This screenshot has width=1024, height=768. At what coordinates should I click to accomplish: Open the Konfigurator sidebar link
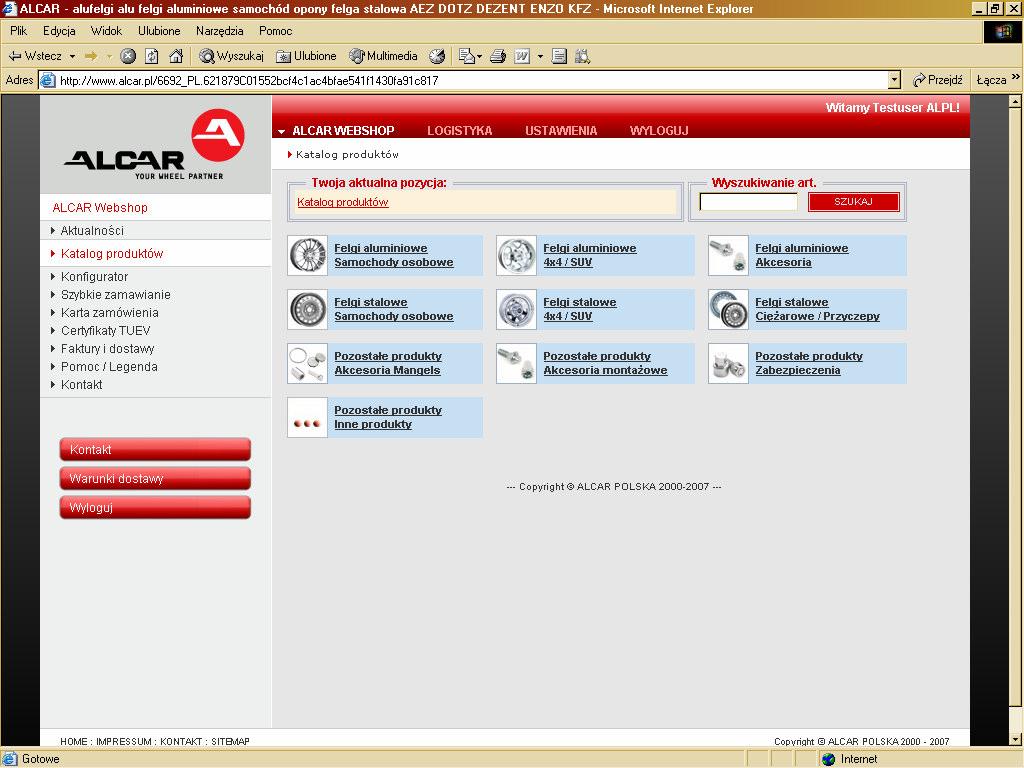pyautogui.click(x=94, y=277)
